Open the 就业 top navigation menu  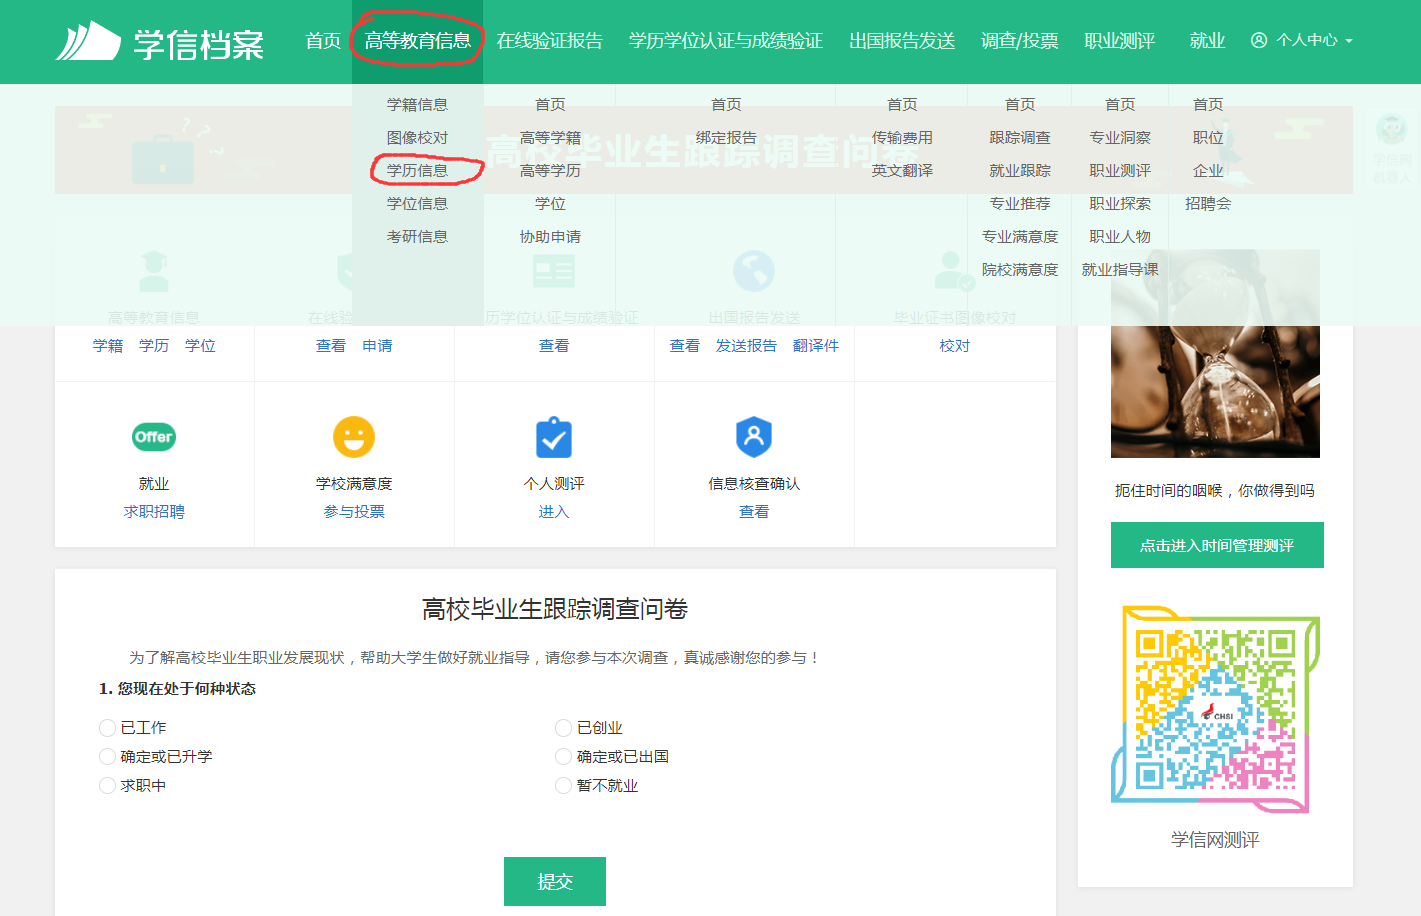[x=1208, y=41]
